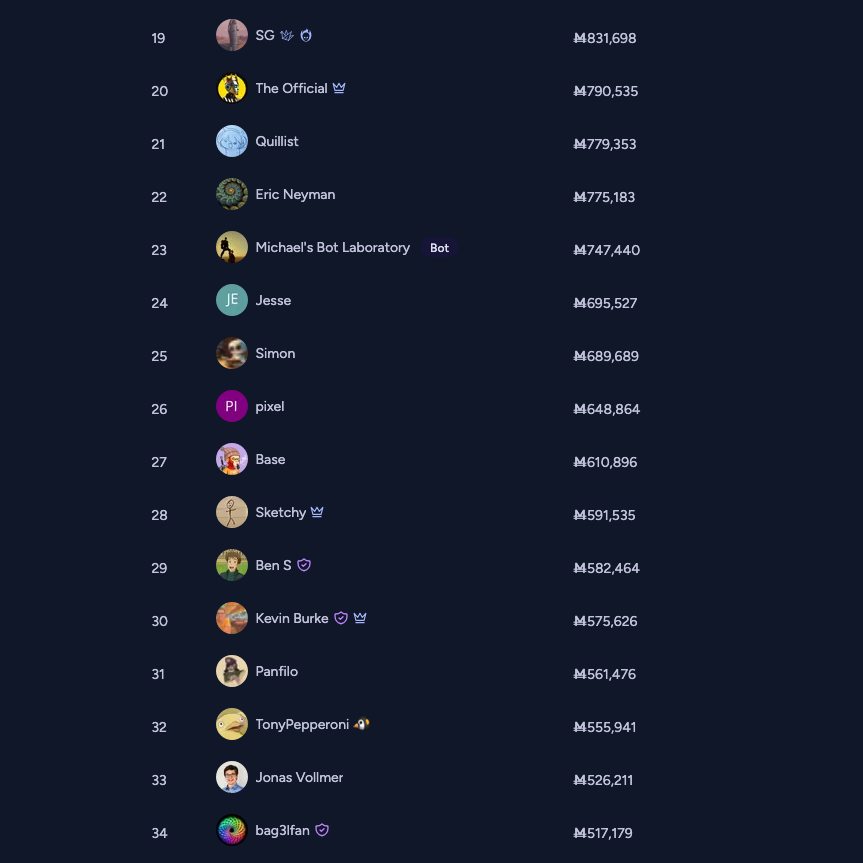Click the crown badge beside Kevin Burke
This screenshot has width=863, height=863.
(x=360, y=618)
